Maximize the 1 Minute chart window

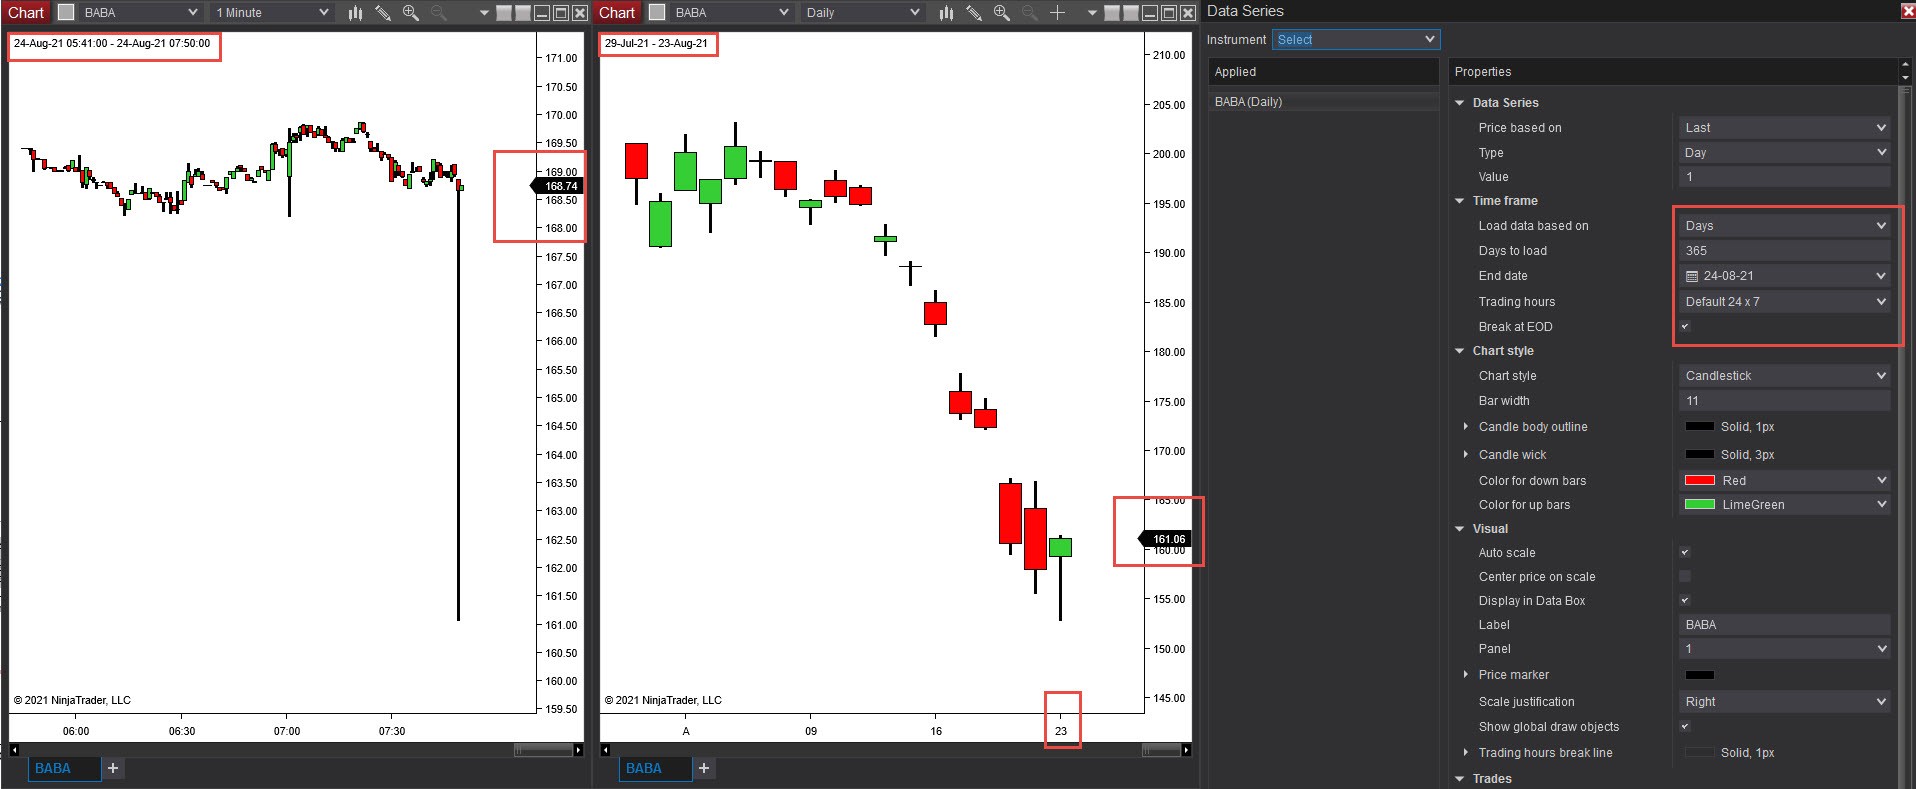pos(560,13)
